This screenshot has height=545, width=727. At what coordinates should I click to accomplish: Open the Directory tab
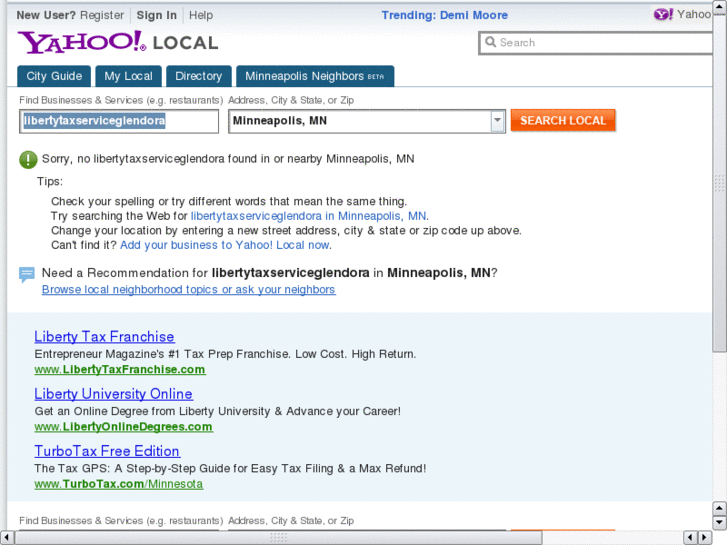pos(198,76)
